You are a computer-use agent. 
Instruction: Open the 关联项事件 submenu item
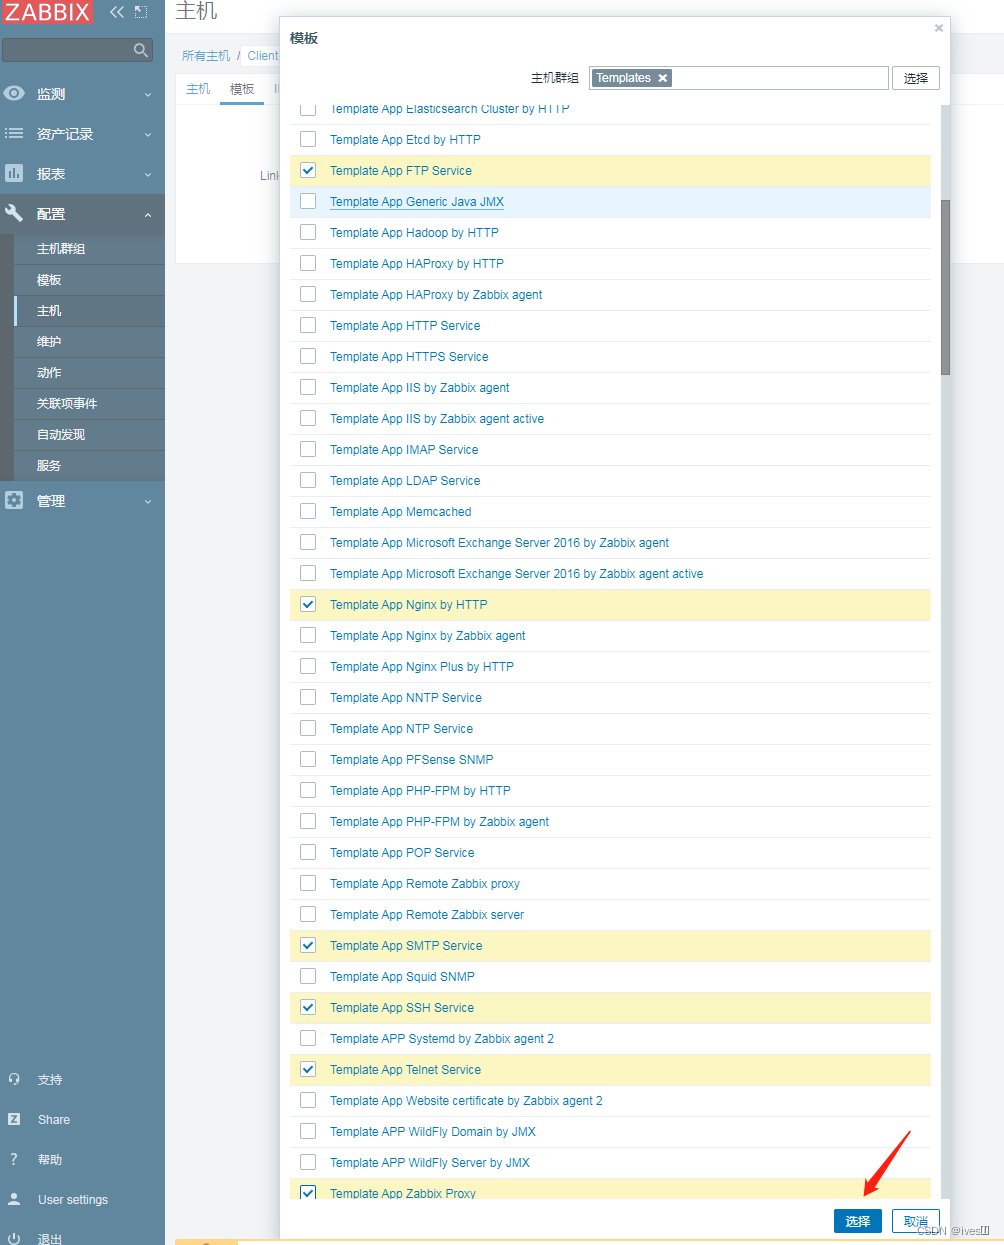(89, 404)
